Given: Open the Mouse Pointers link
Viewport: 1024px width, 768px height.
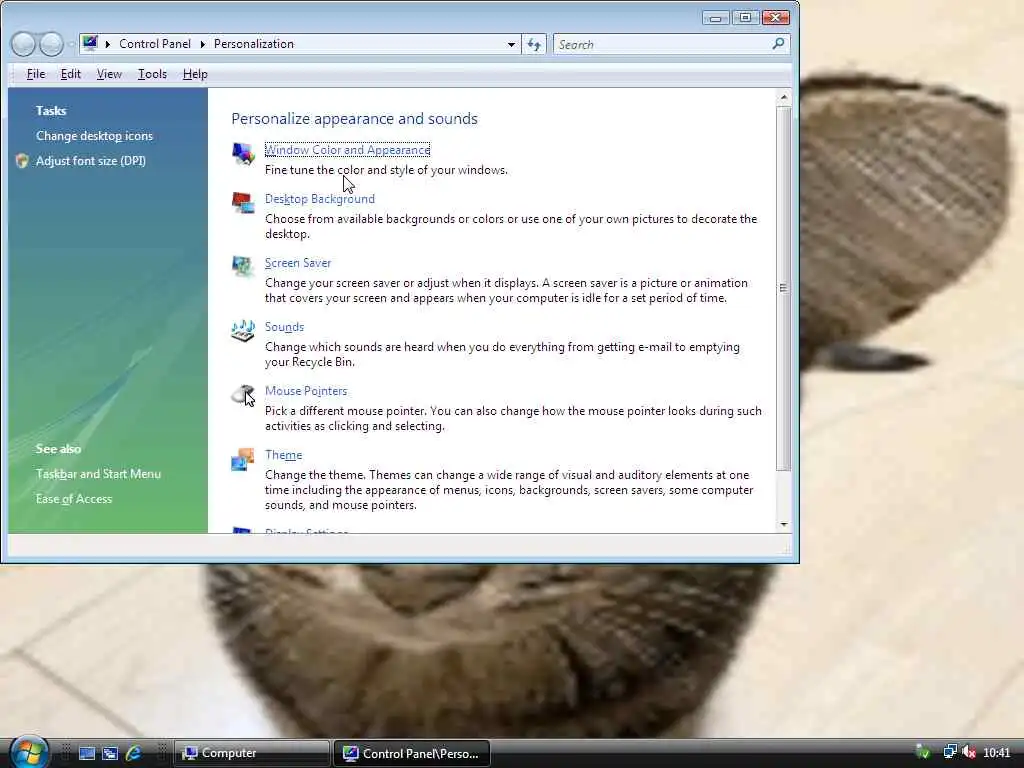Looking at the screenshot, I should pyautogui.click(x=306, y=391).
